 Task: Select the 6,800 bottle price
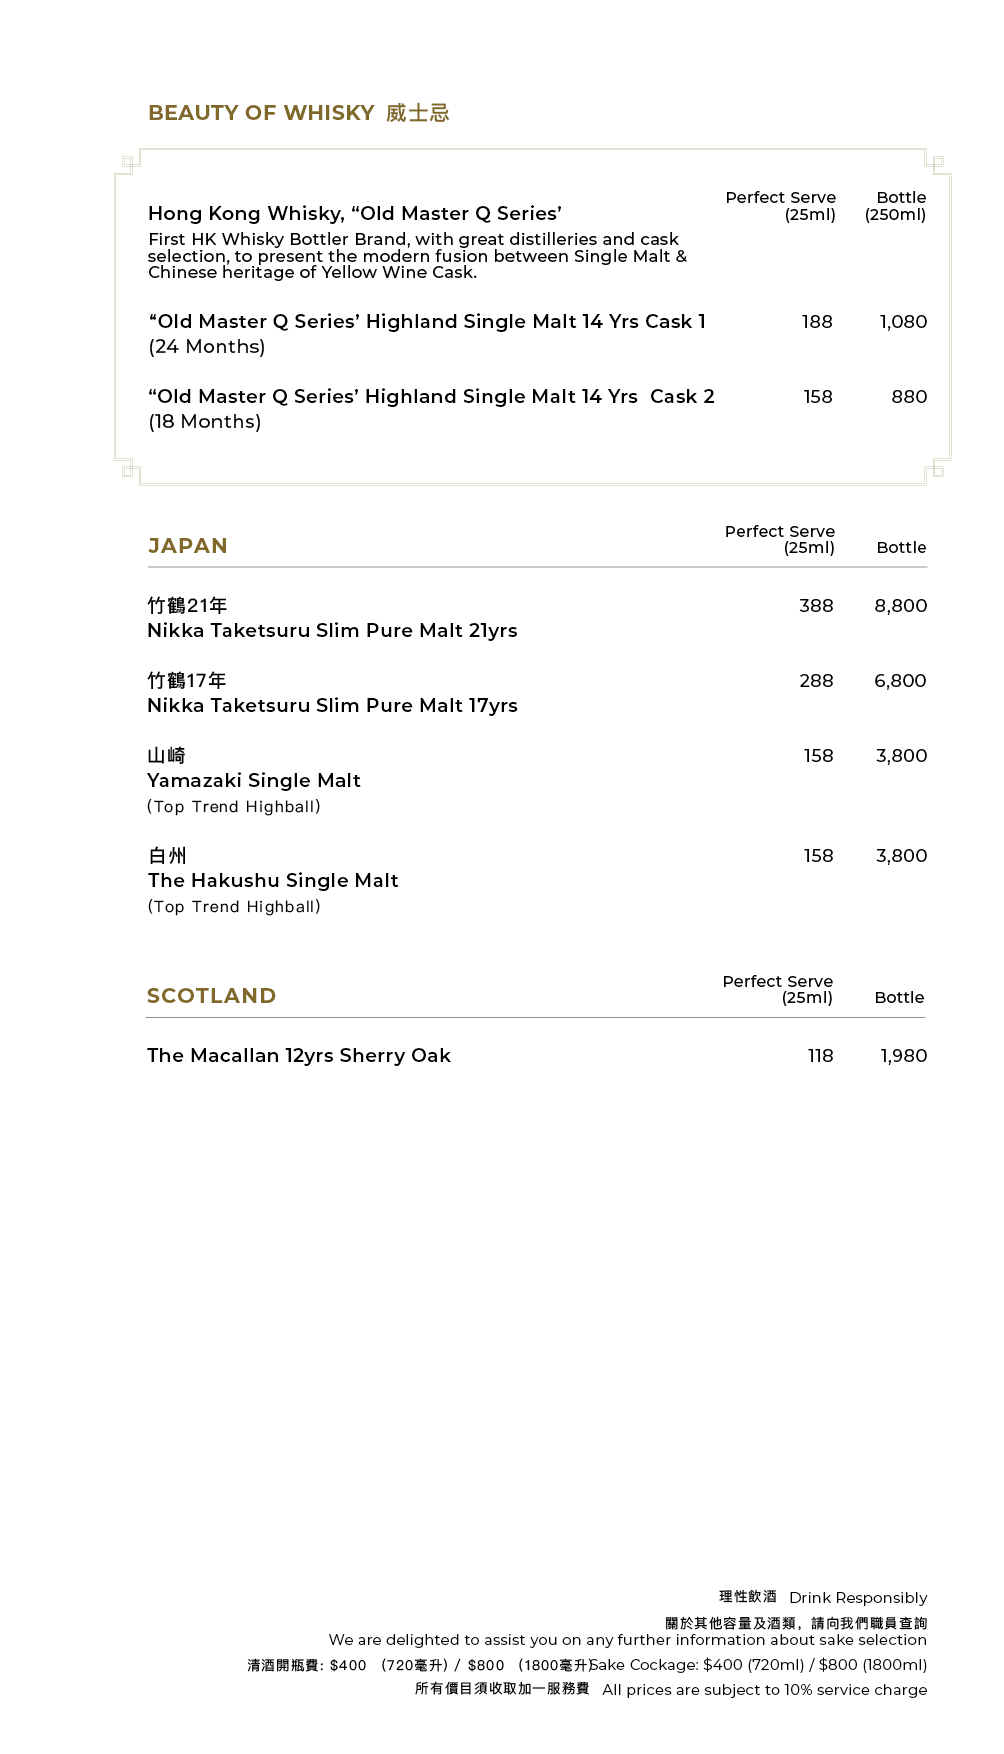pos(900,681)
